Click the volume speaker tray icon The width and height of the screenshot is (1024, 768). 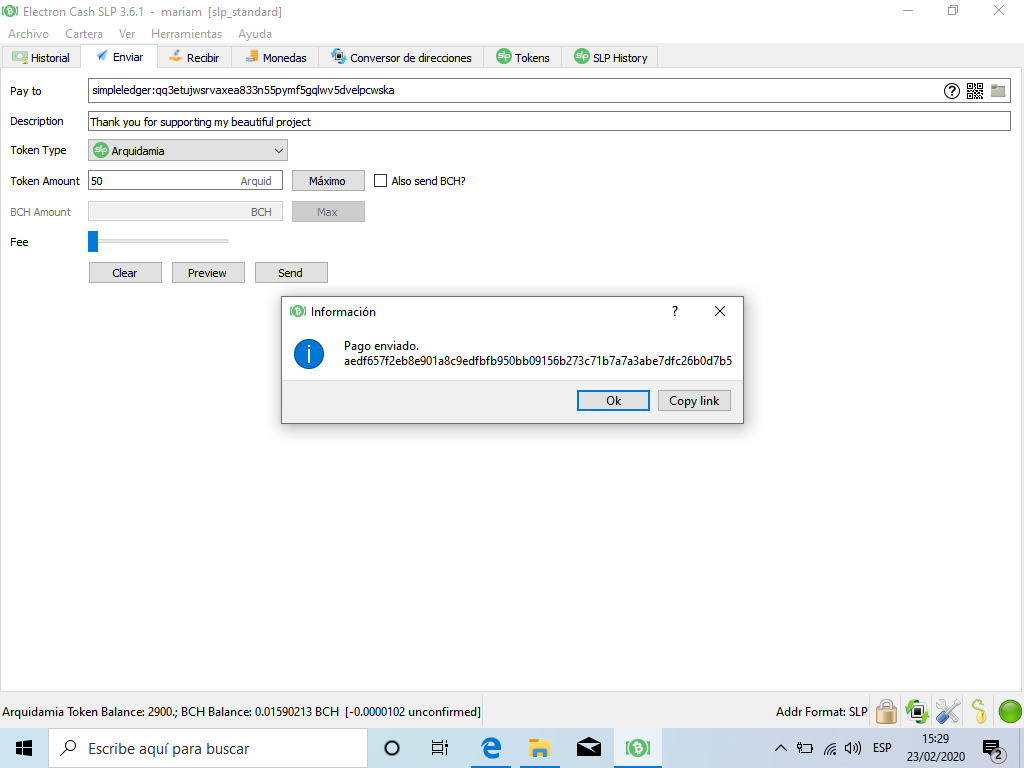point(852,748)
